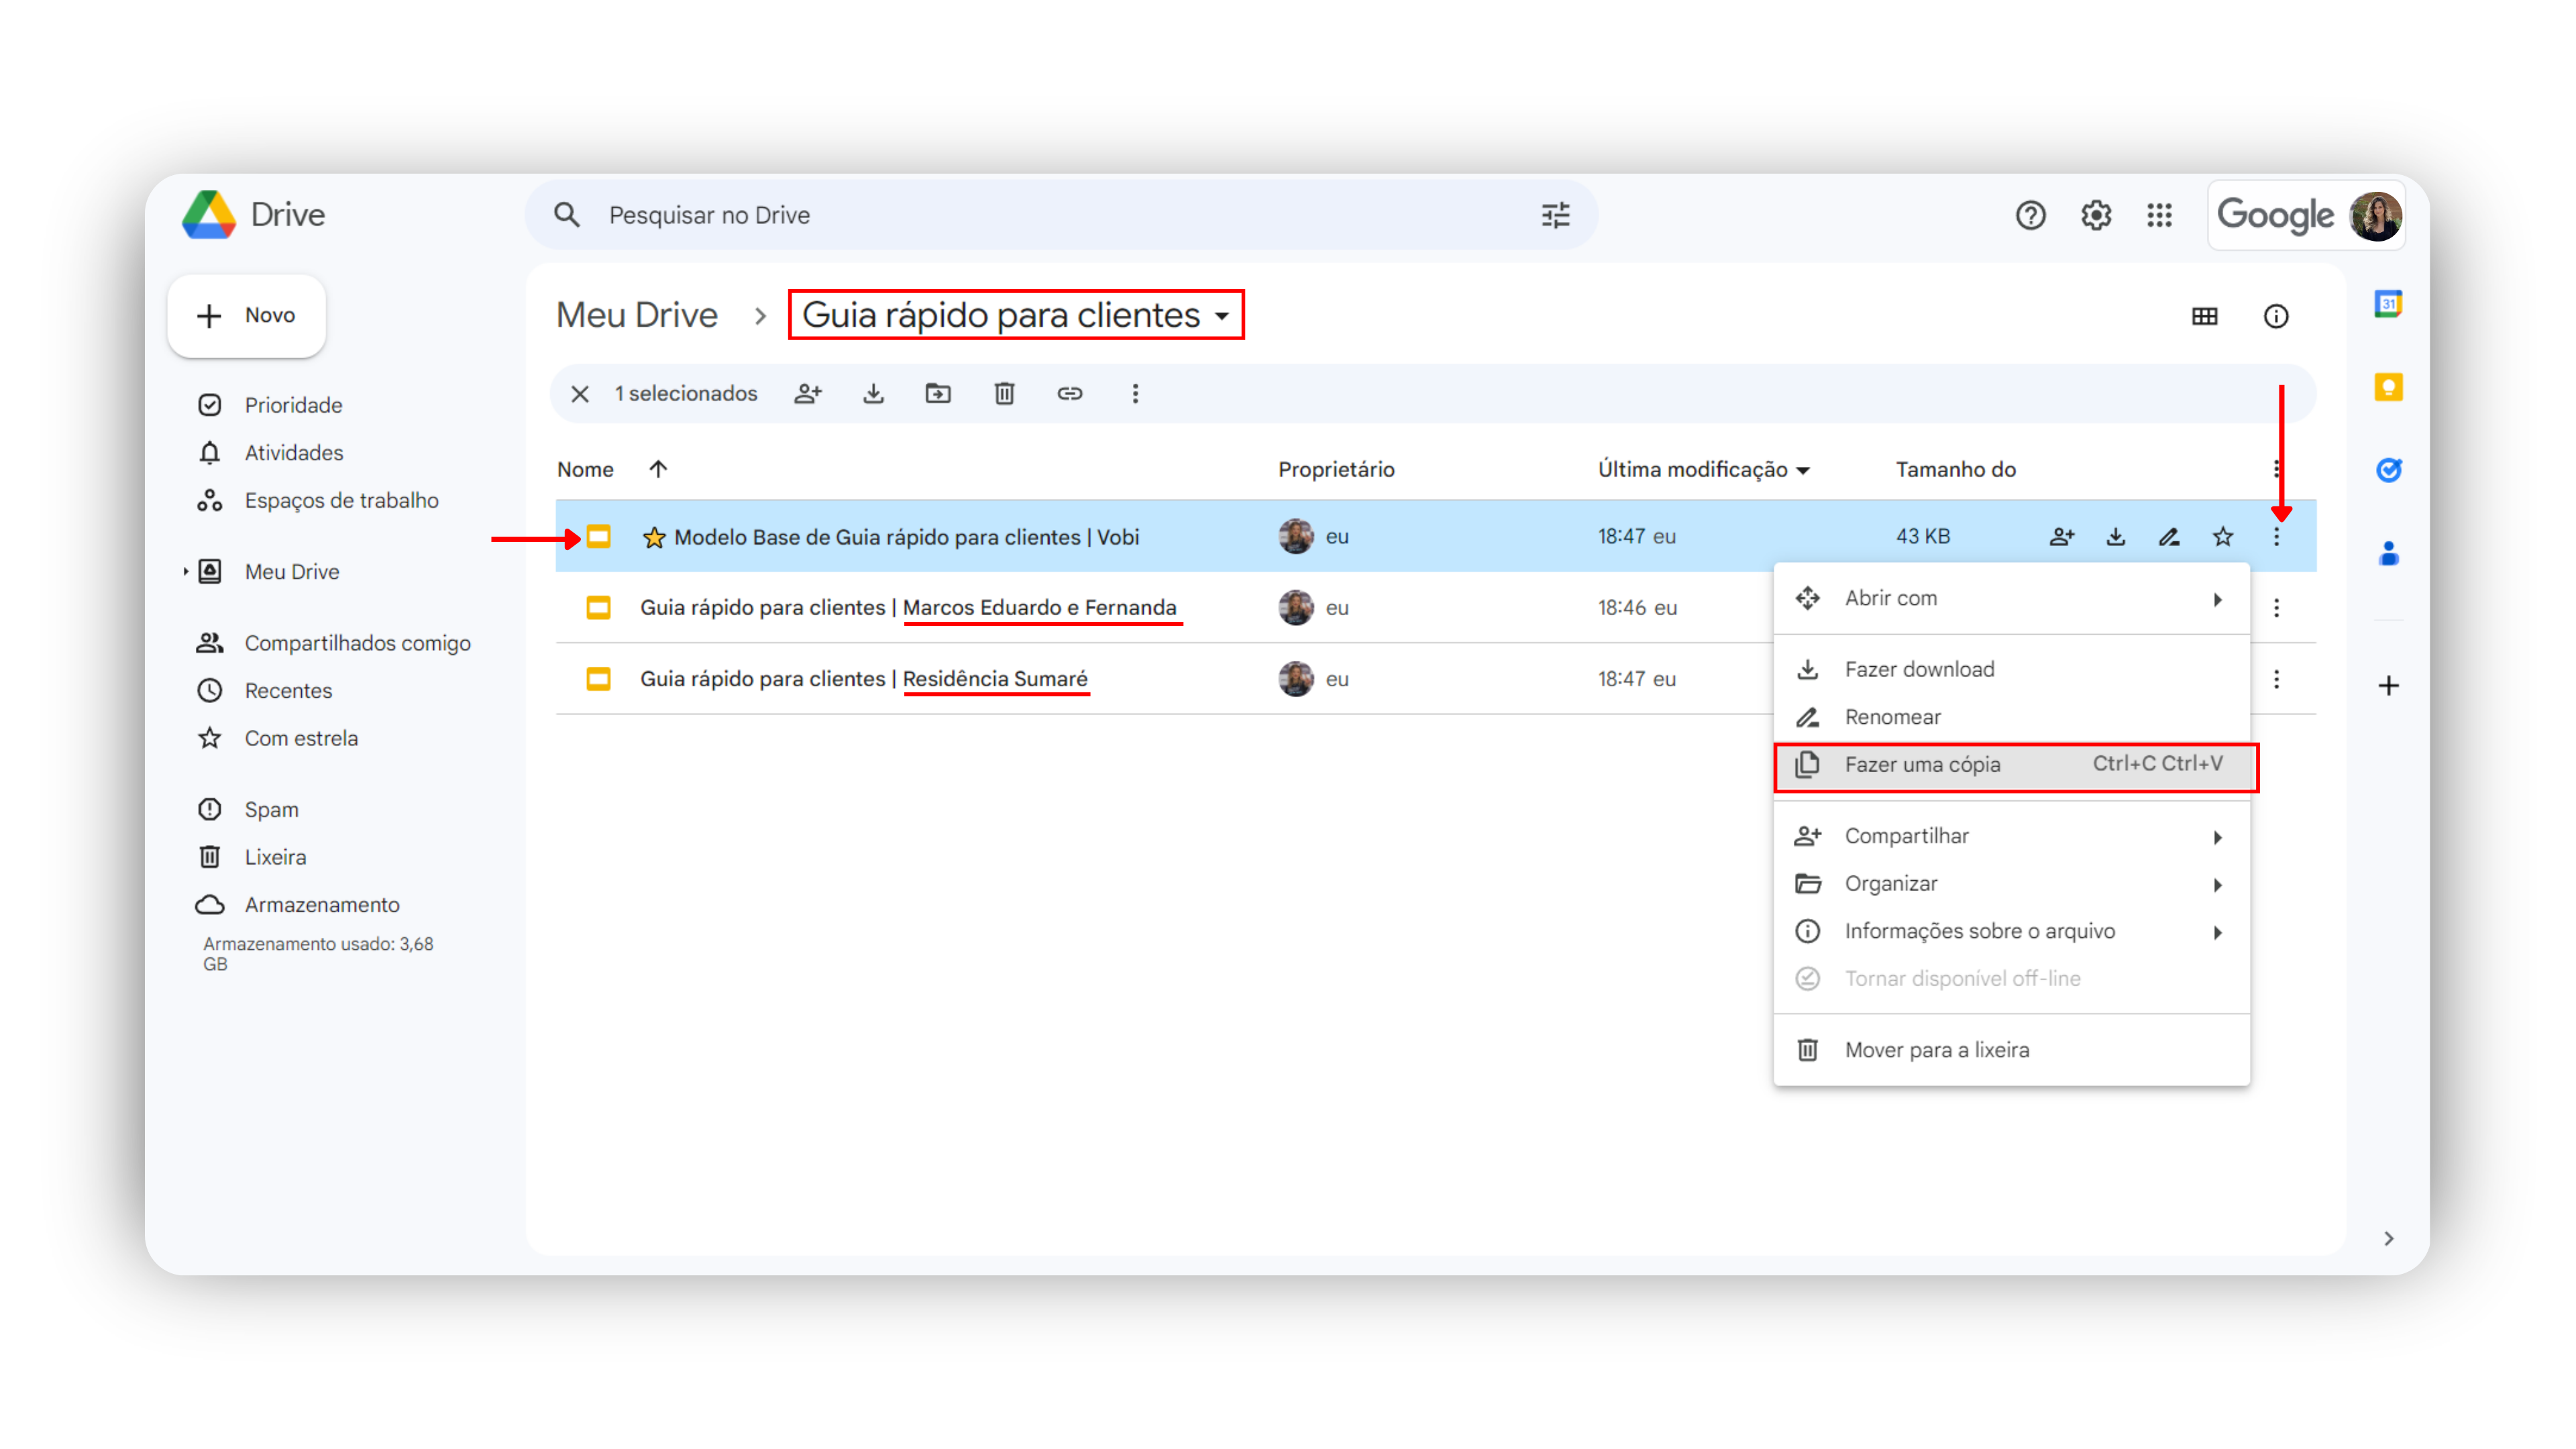
Task: Switch to grid layout view
Action: click(x=2204, y=316)
